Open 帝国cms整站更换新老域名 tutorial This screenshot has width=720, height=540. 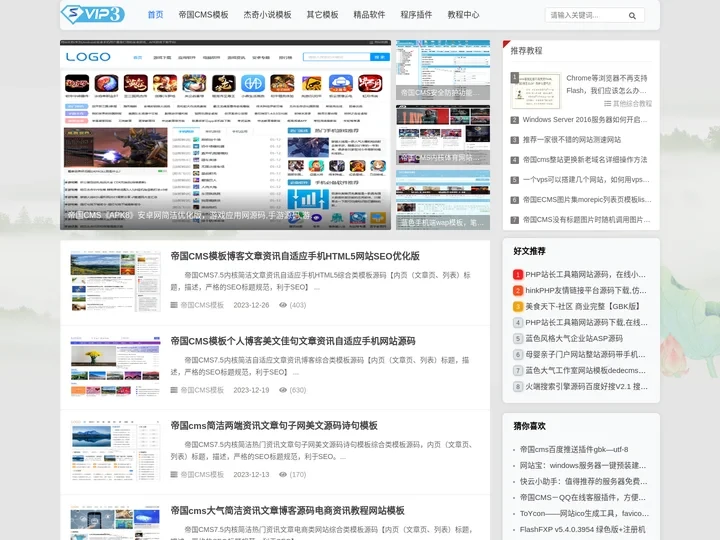[585, 159]
